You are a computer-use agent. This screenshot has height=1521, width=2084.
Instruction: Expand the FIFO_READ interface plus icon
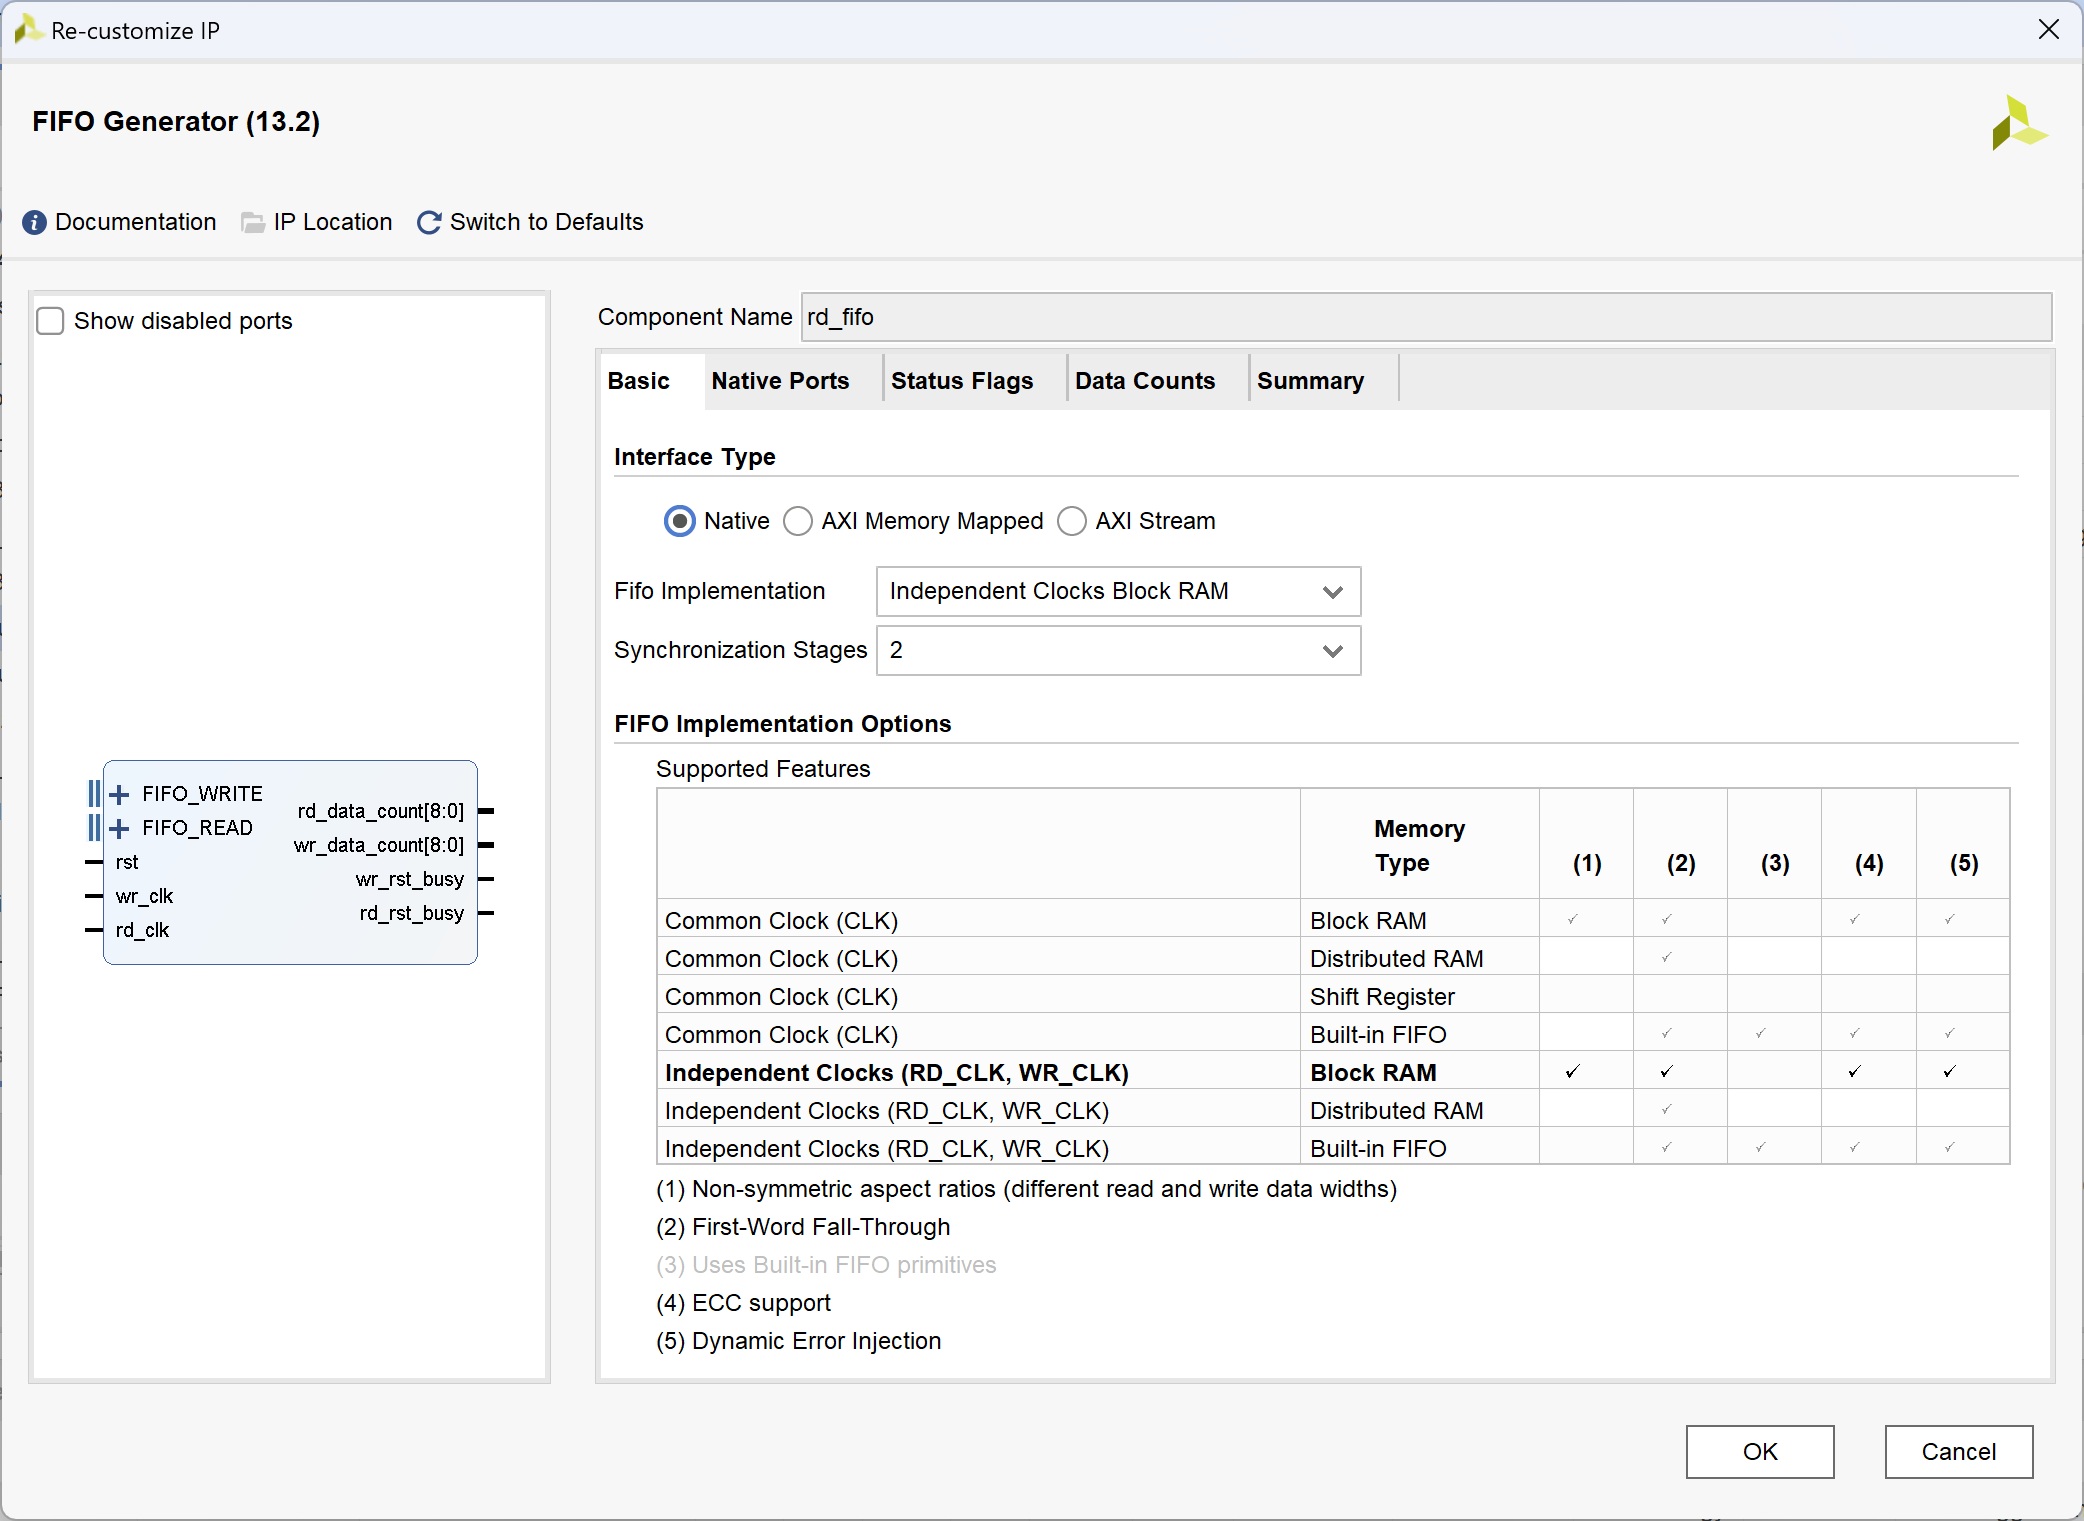pos(119,828)
